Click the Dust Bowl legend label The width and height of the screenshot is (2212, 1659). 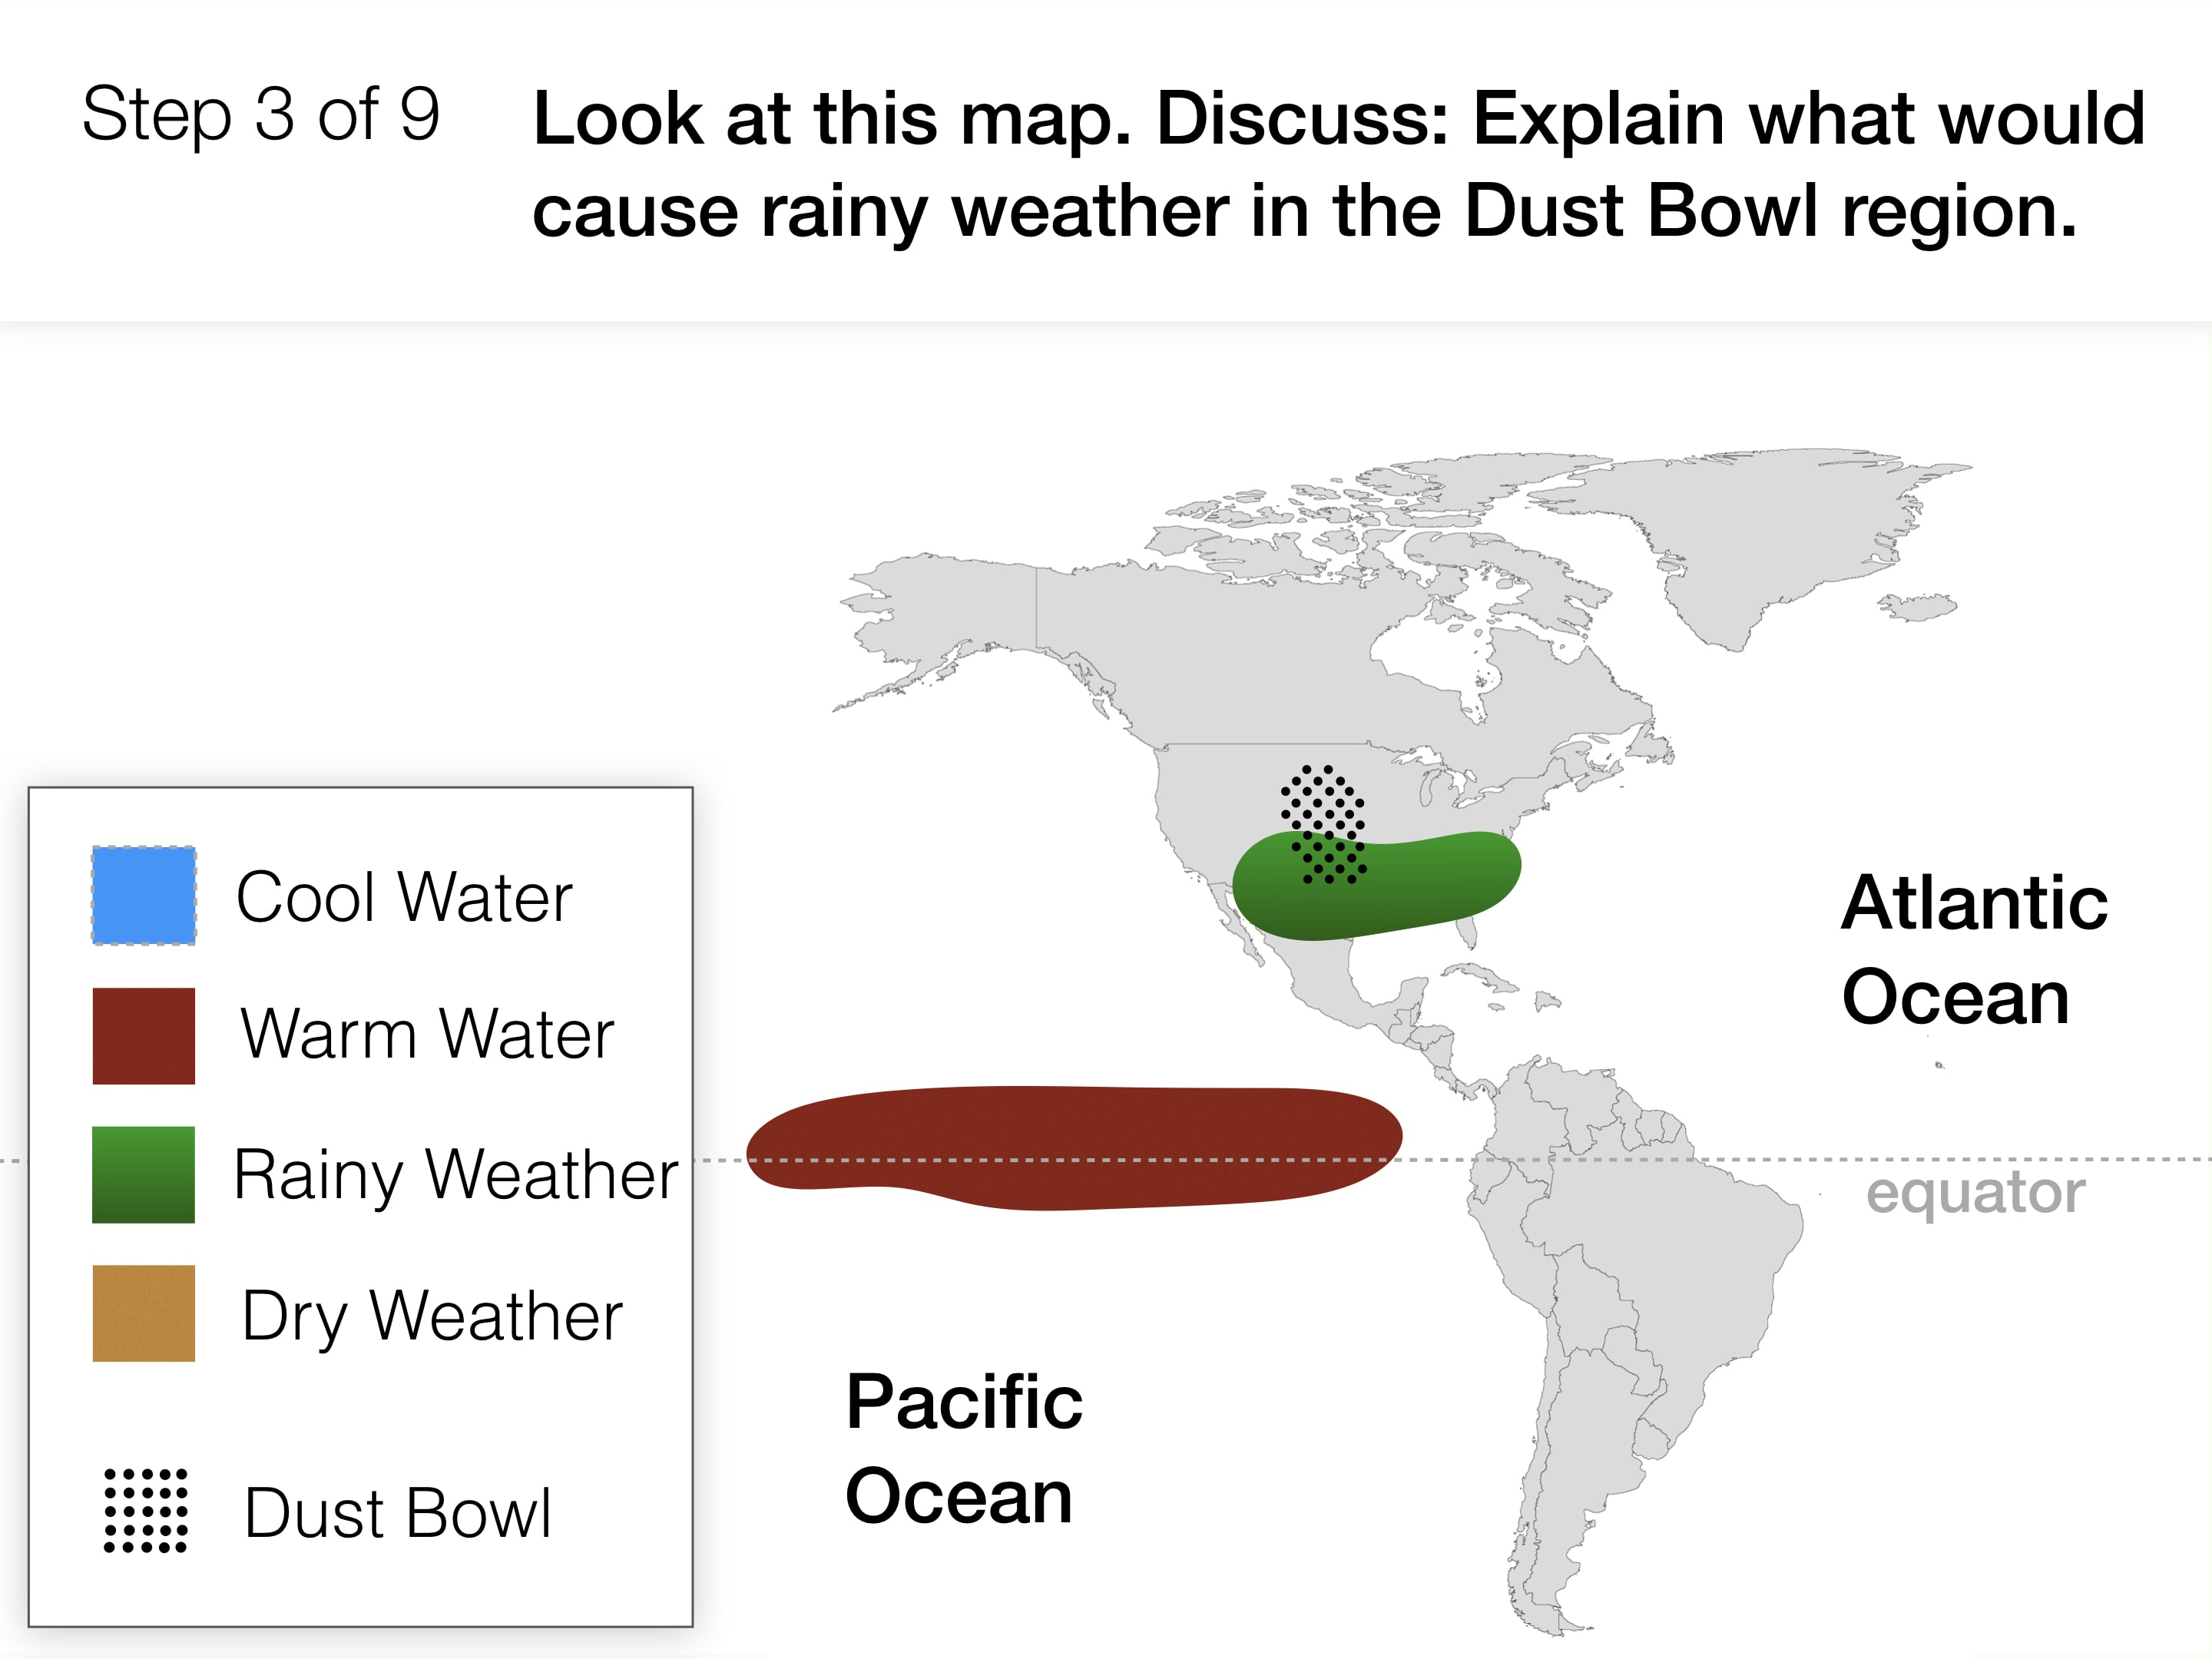[398, 1513]
